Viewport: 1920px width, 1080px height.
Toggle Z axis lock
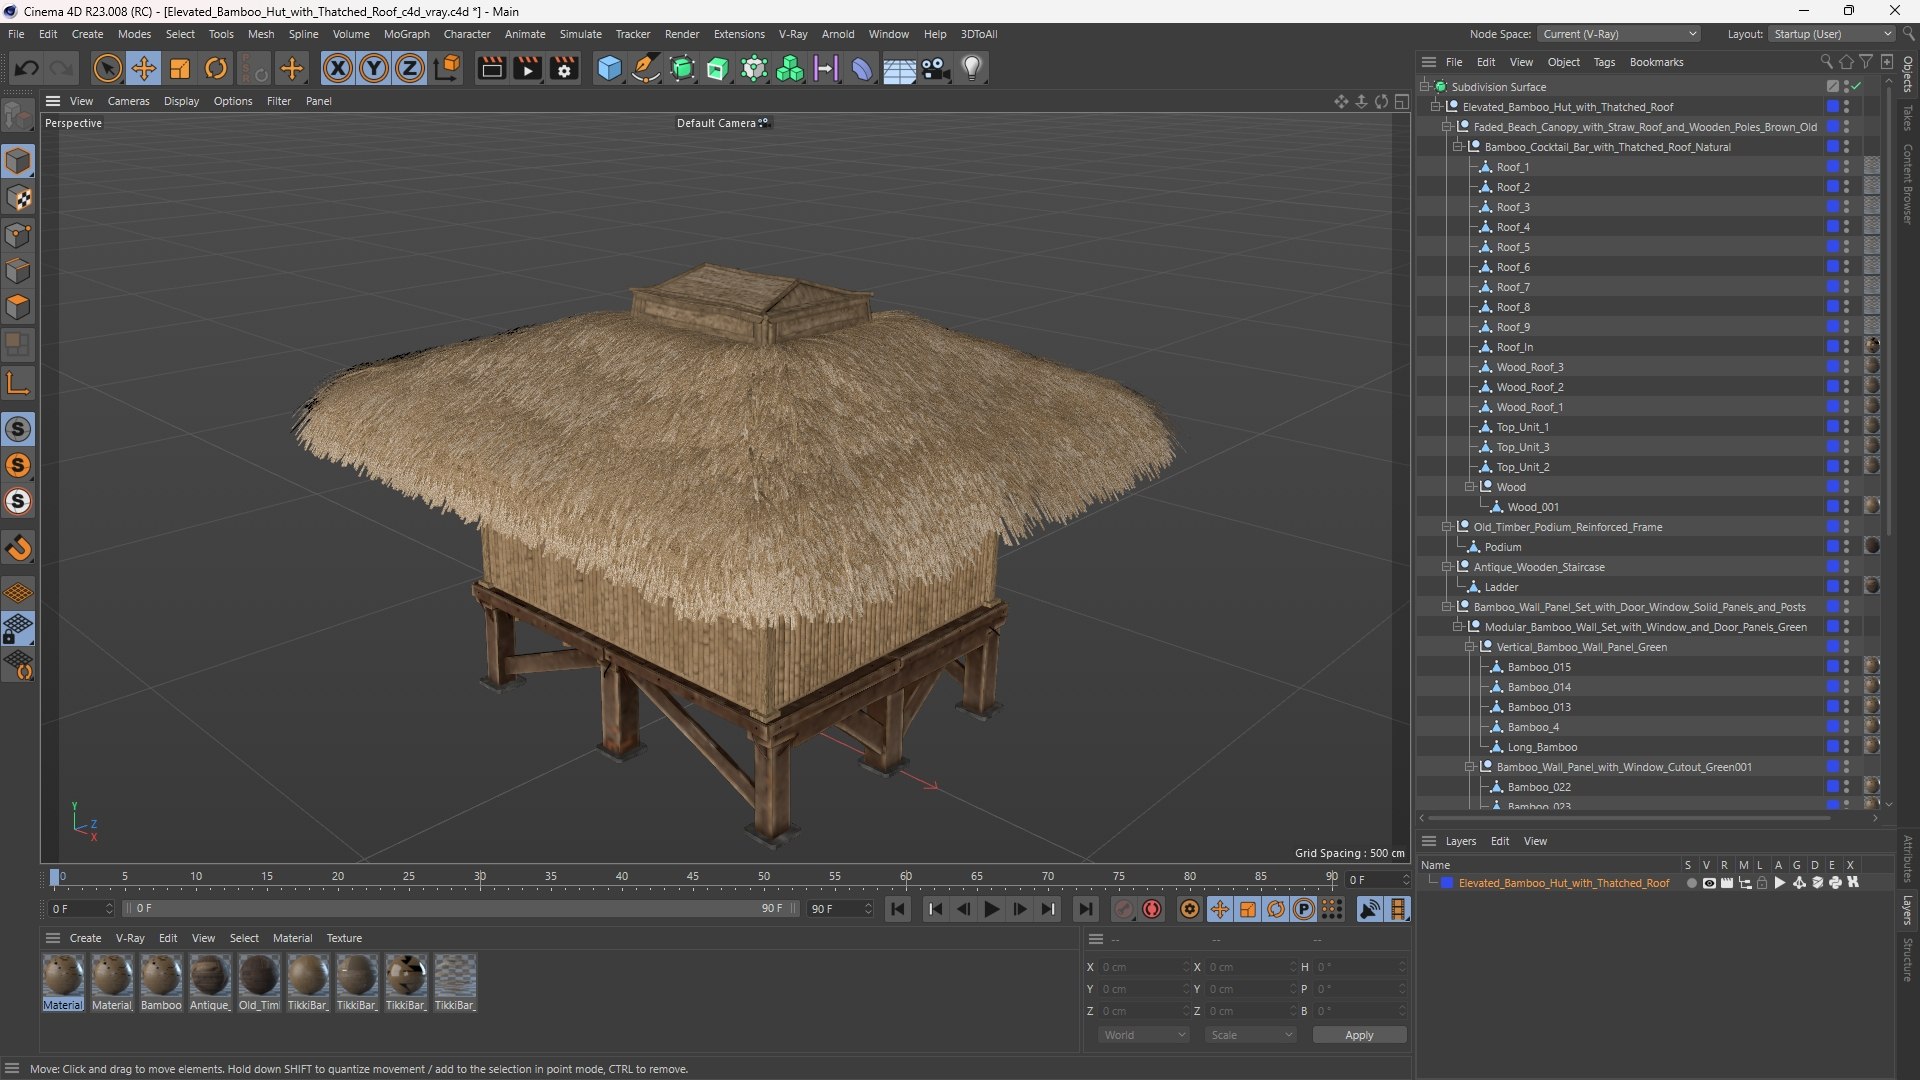410,68
